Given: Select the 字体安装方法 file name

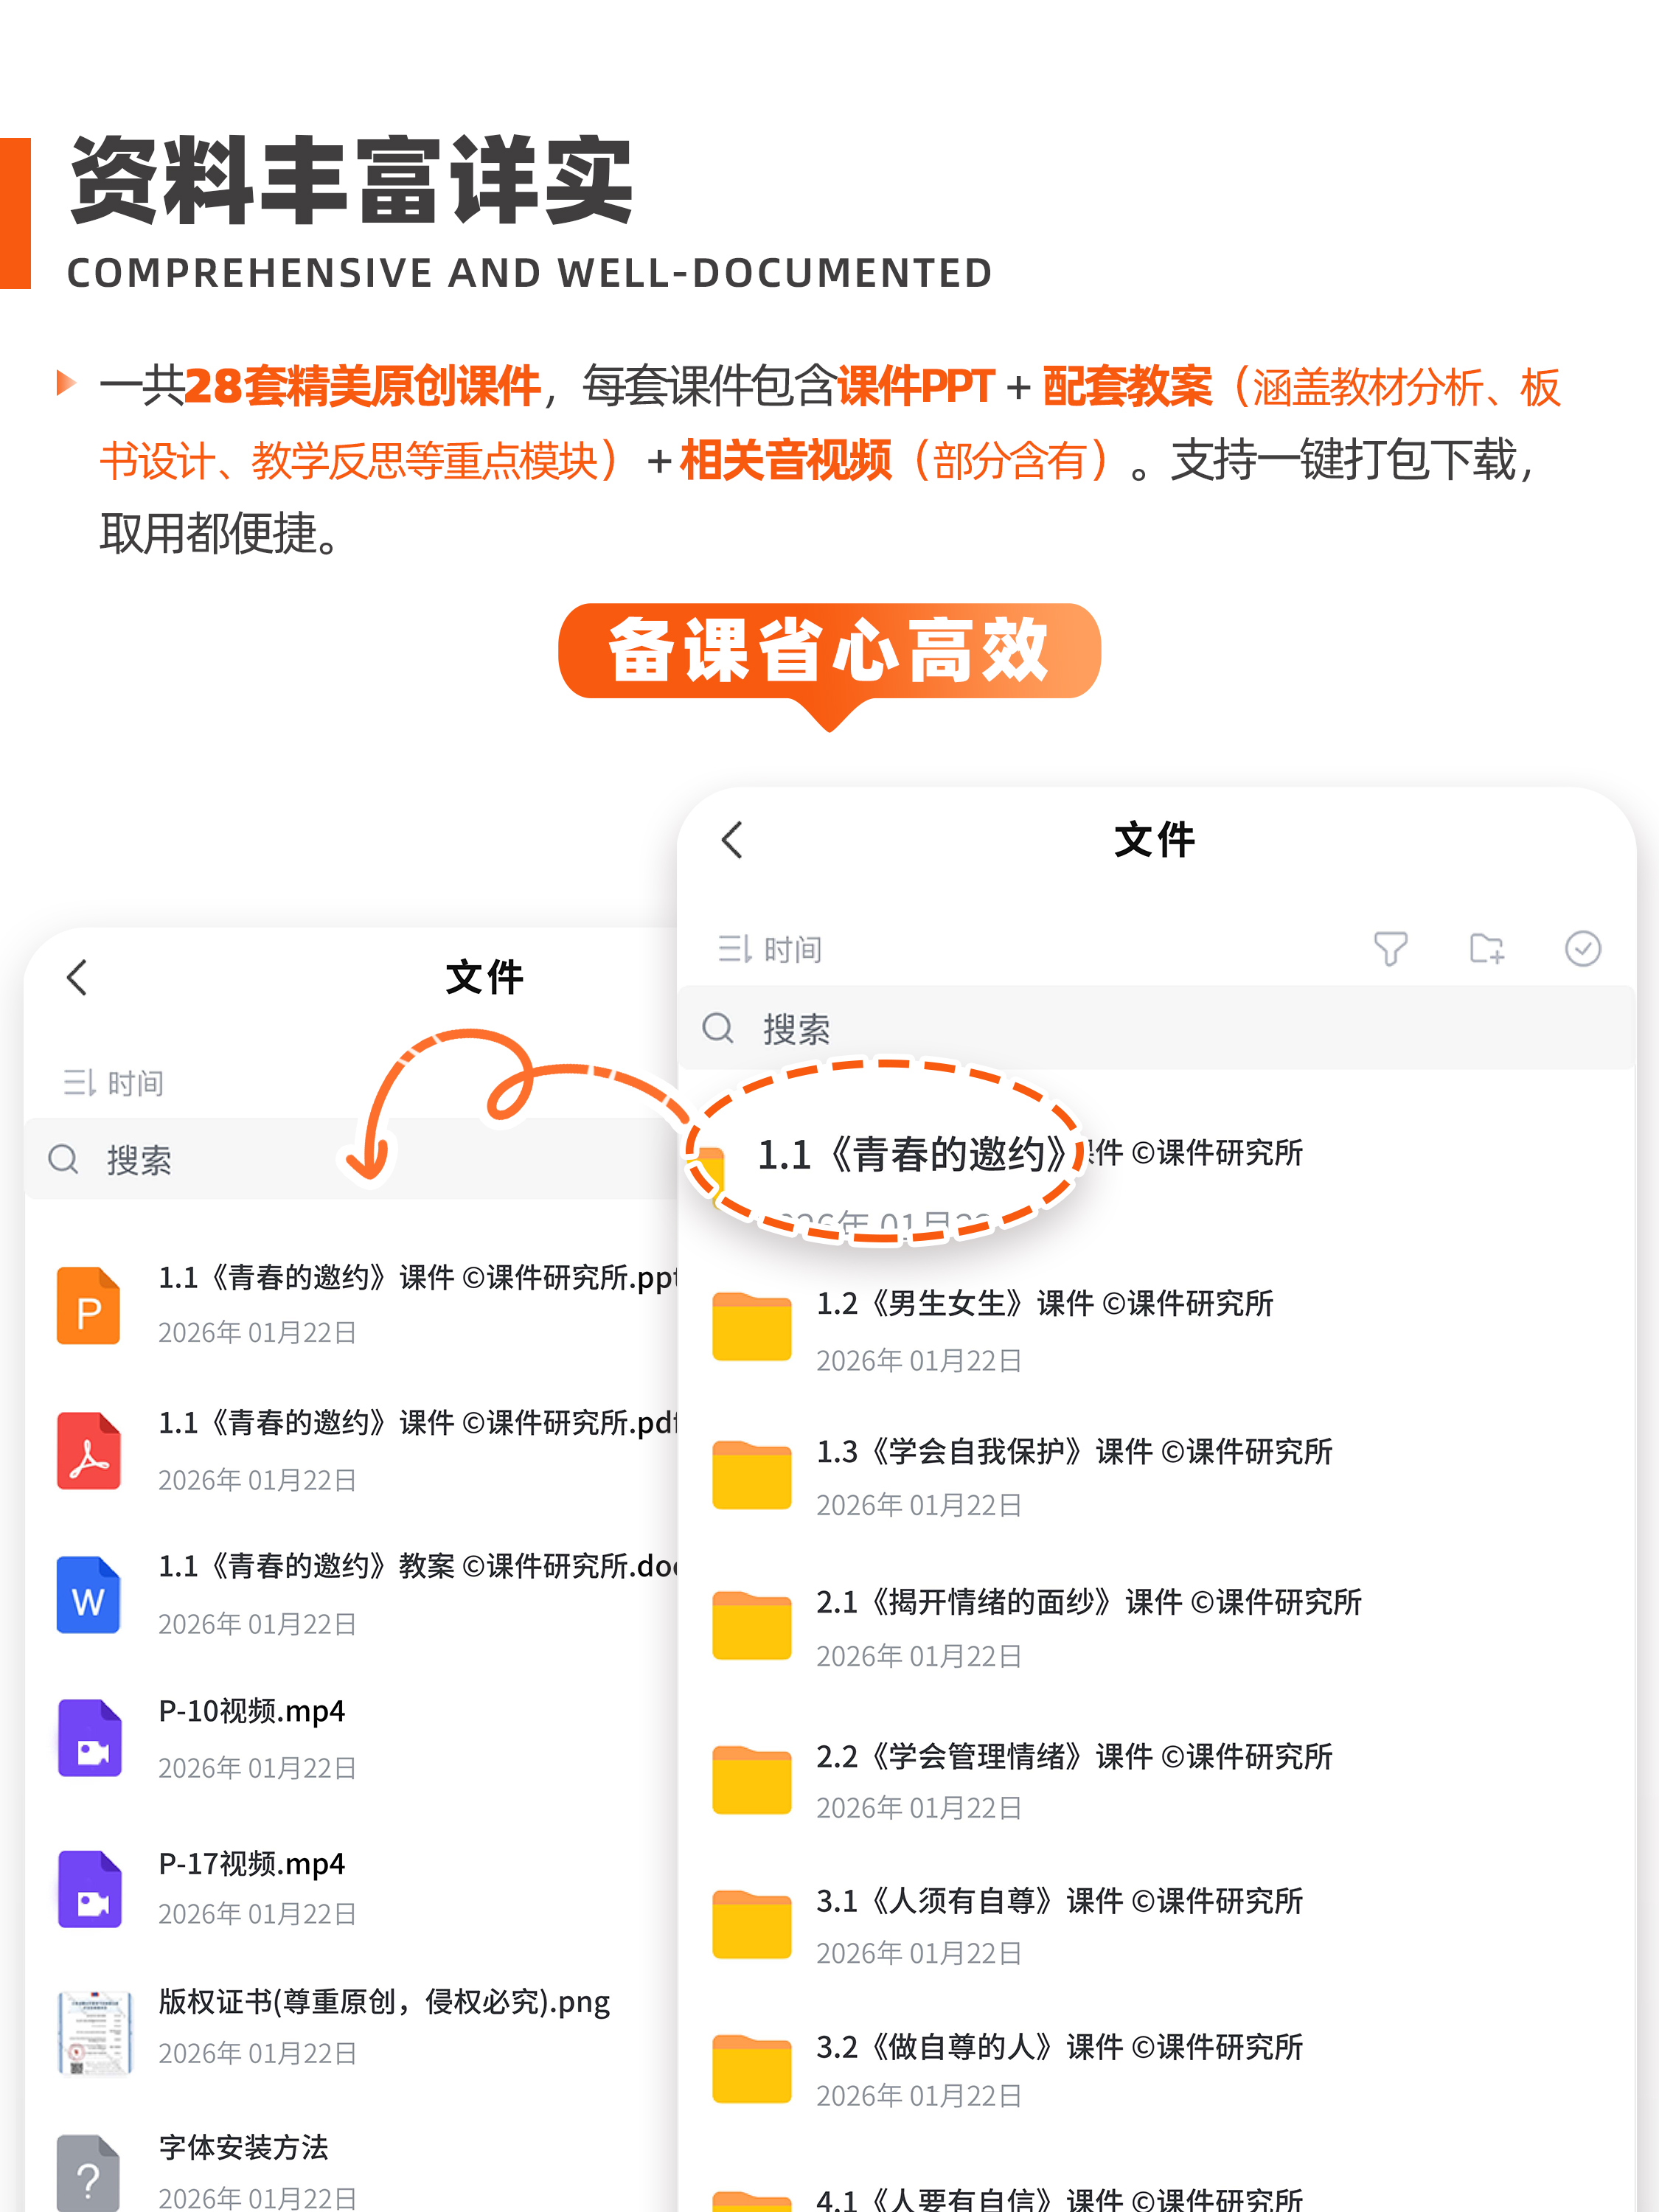Looking at the screenshot, I should 243,2147.
